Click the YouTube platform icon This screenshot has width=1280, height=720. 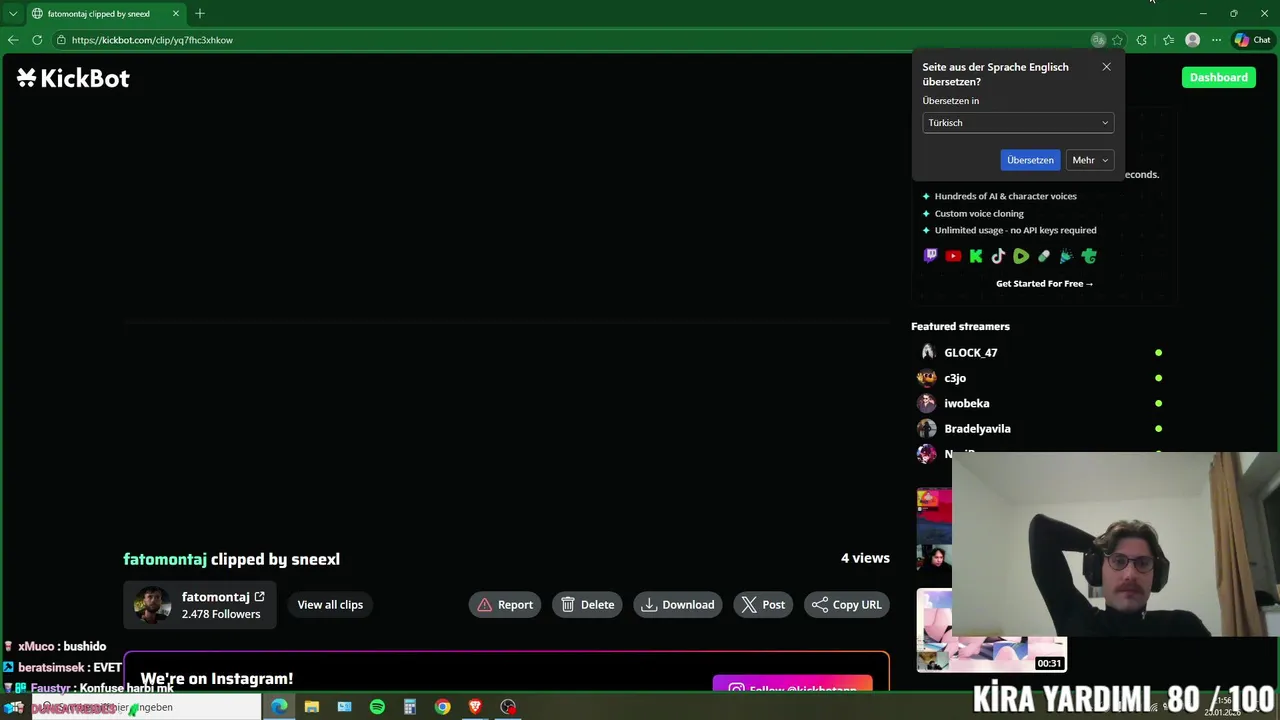point(953,256)
